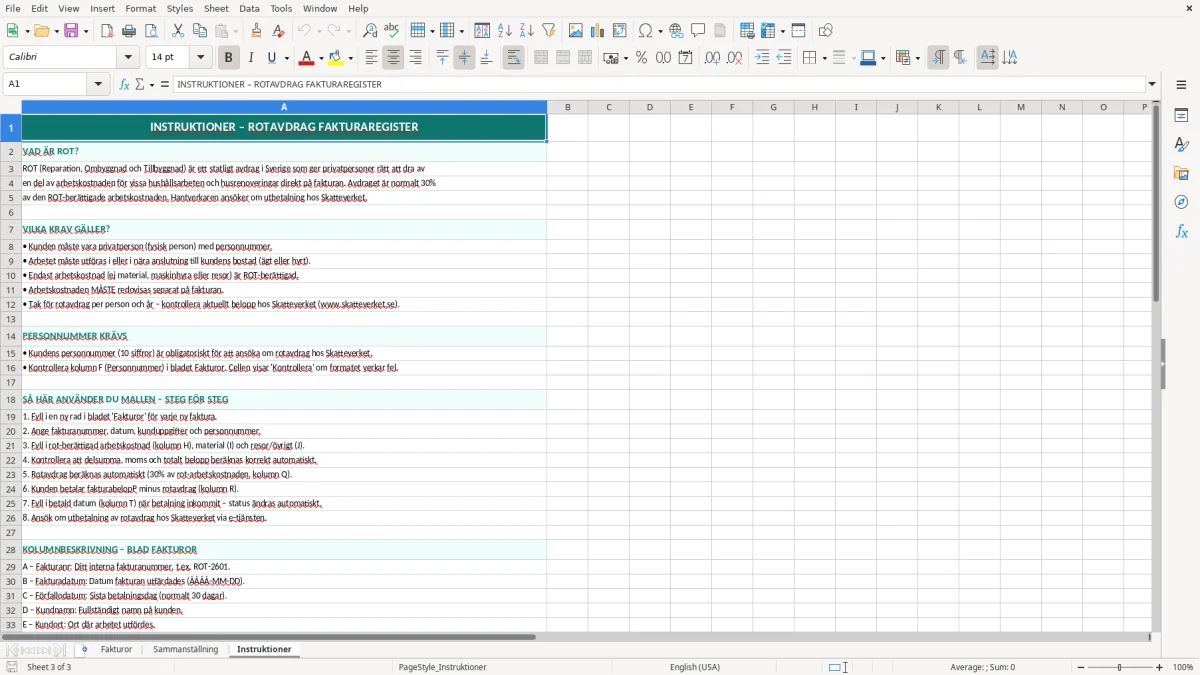Toggle Italic formatting

pyautogui.click(x=251, y=58)
